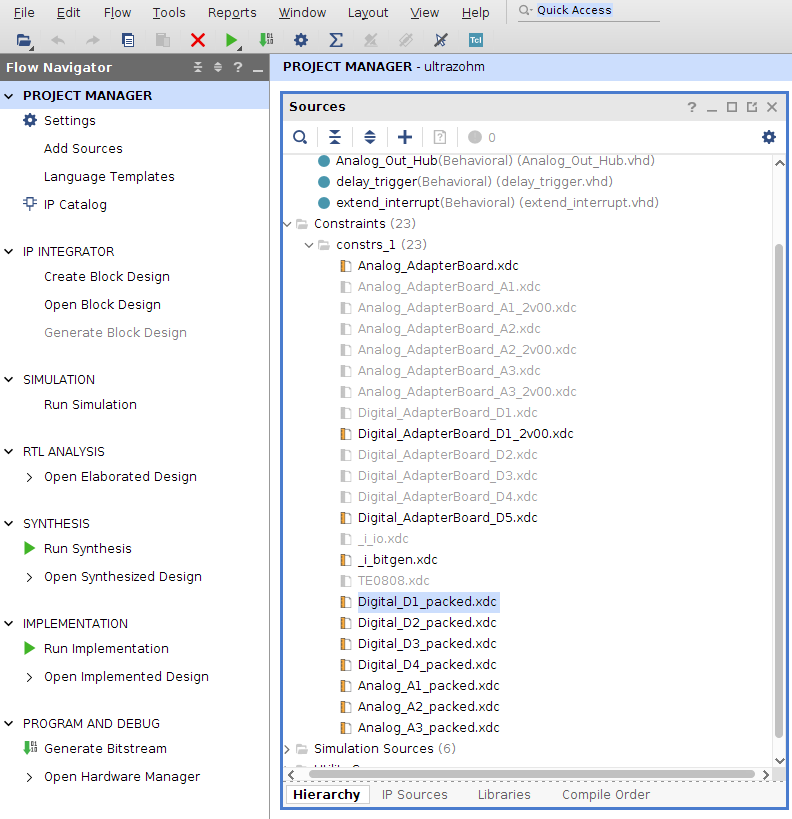Open the Reports menu
792x819 pixels.
pyautogui.click(x=232, y=13)
